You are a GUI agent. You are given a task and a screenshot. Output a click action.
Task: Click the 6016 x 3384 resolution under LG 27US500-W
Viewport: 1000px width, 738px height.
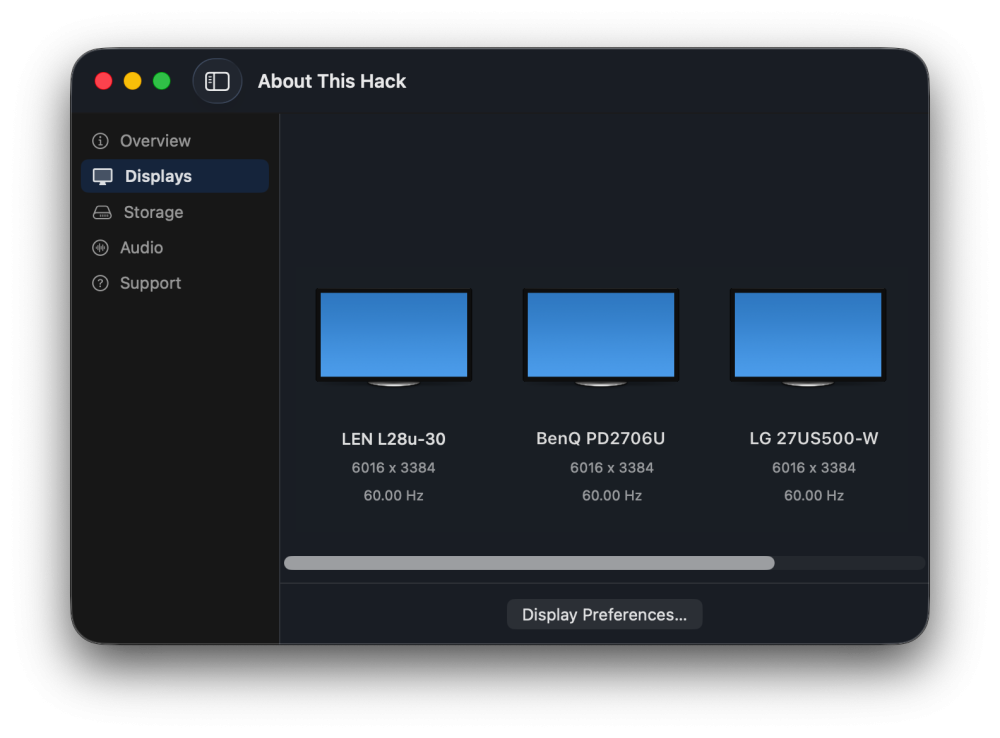[814, 468]
